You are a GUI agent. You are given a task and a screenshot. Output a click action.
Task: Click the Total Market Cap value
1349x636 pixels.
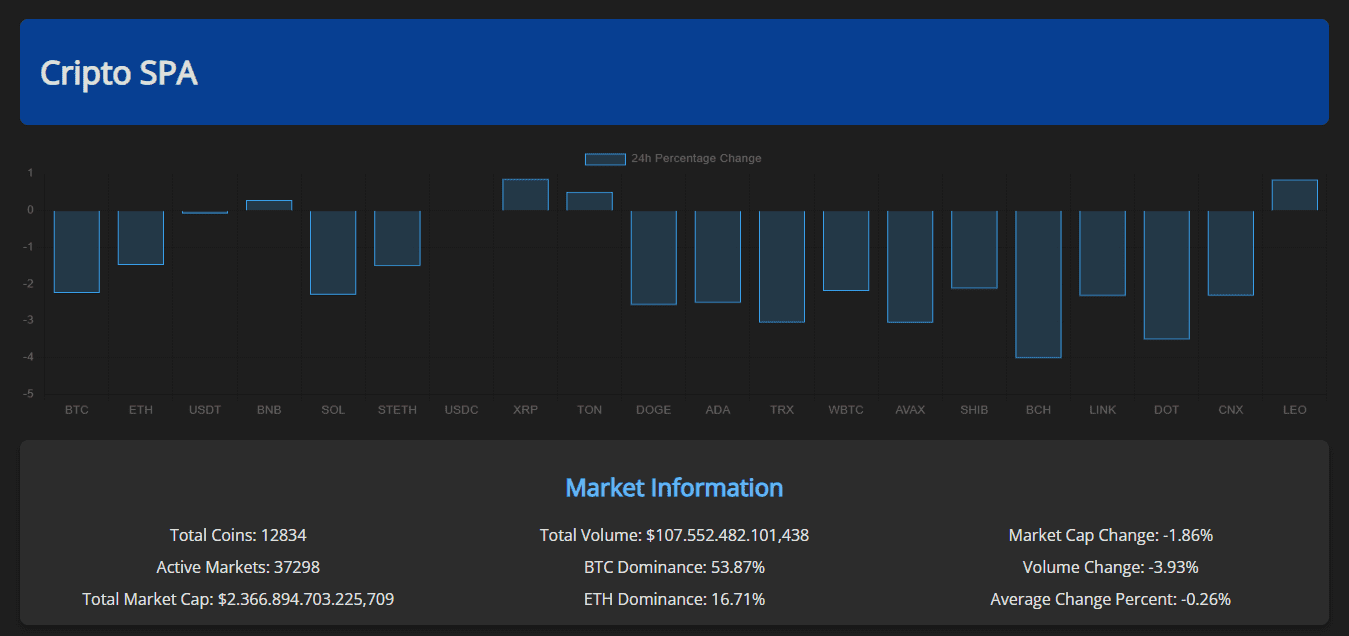[237, 598]
